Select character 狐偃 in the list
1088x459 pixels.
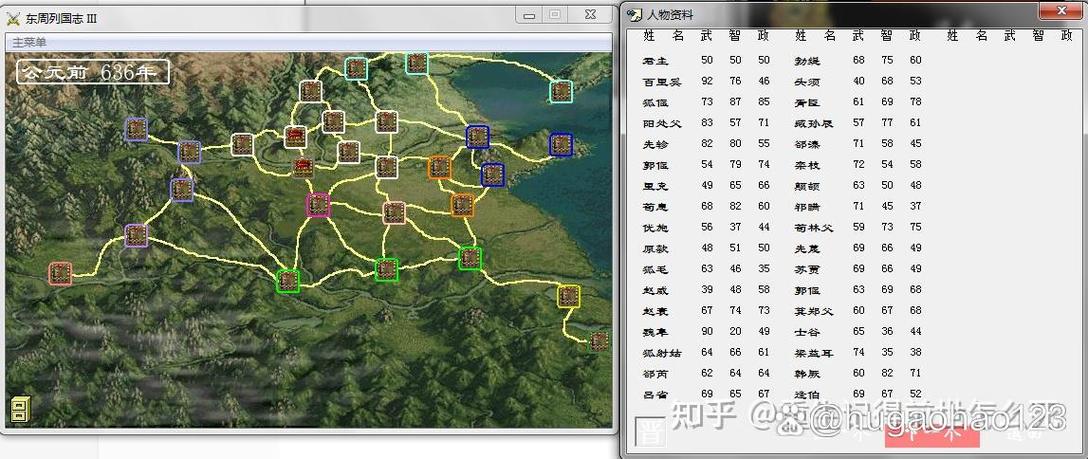654,103
